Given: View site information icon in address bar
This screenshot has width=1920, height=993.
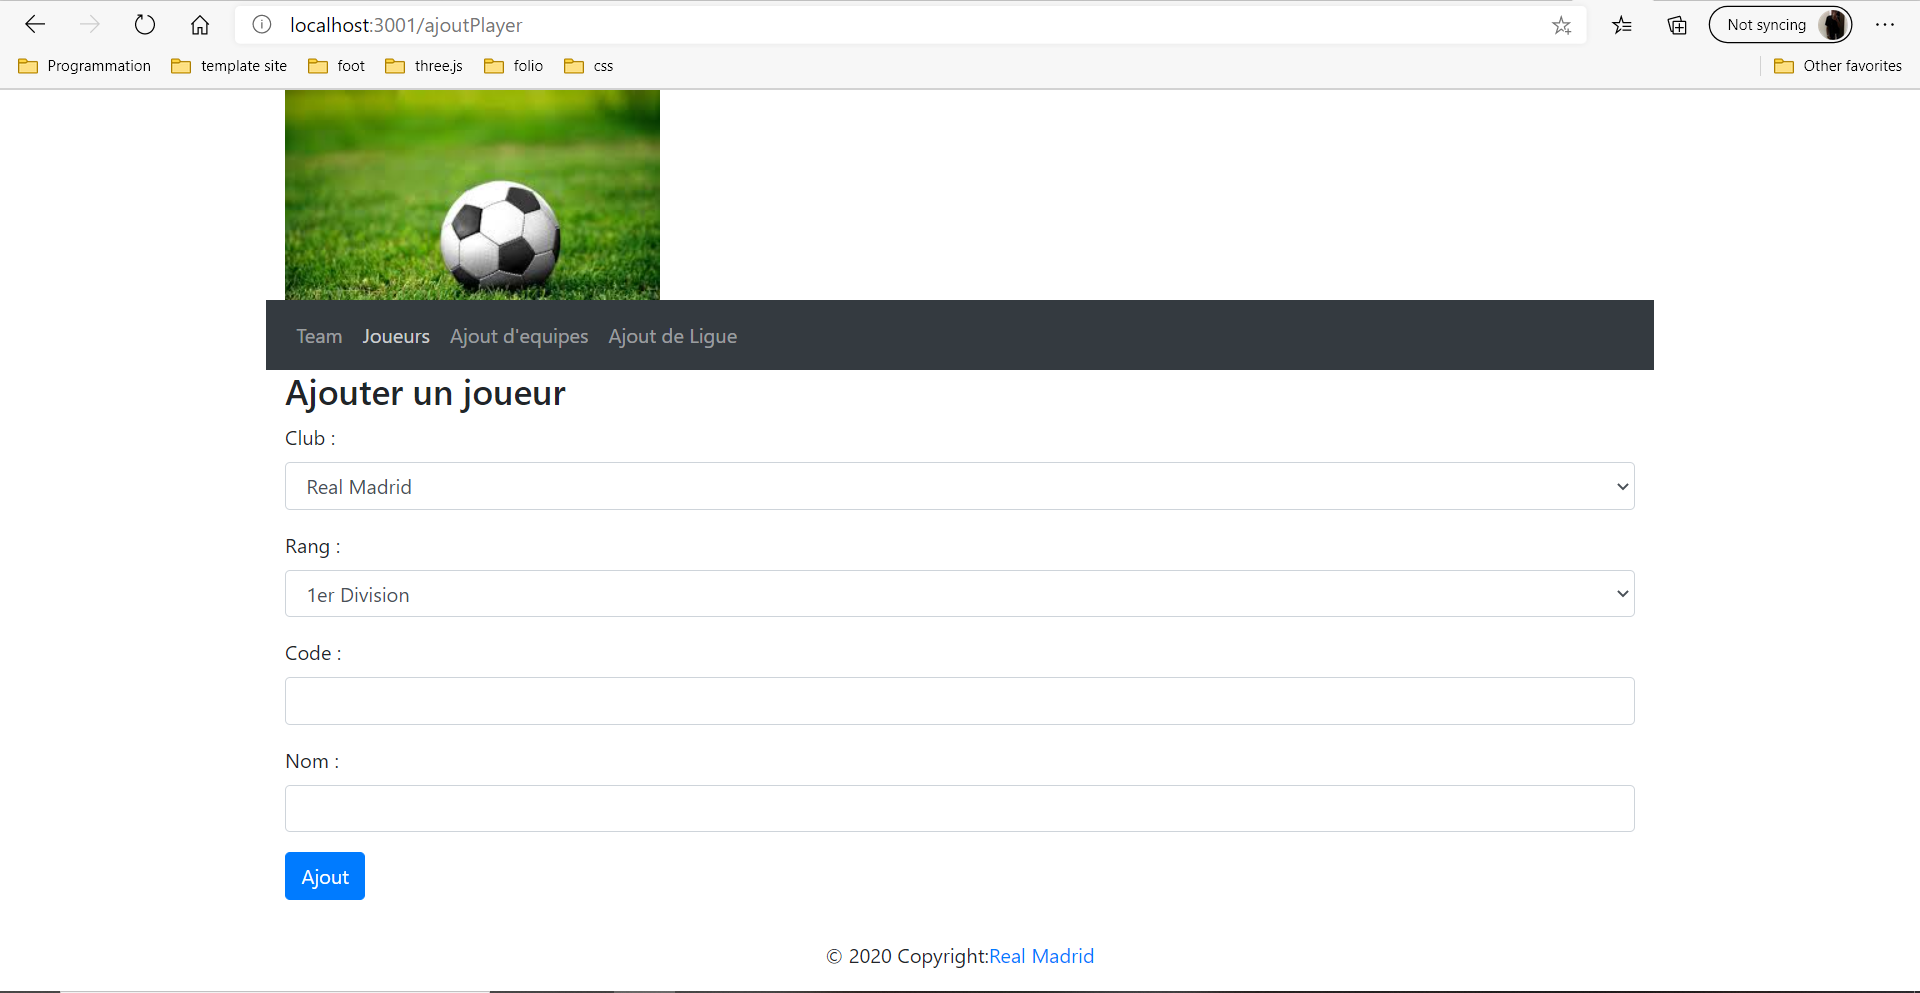Looking at the screenshot, I should [262, 25].
